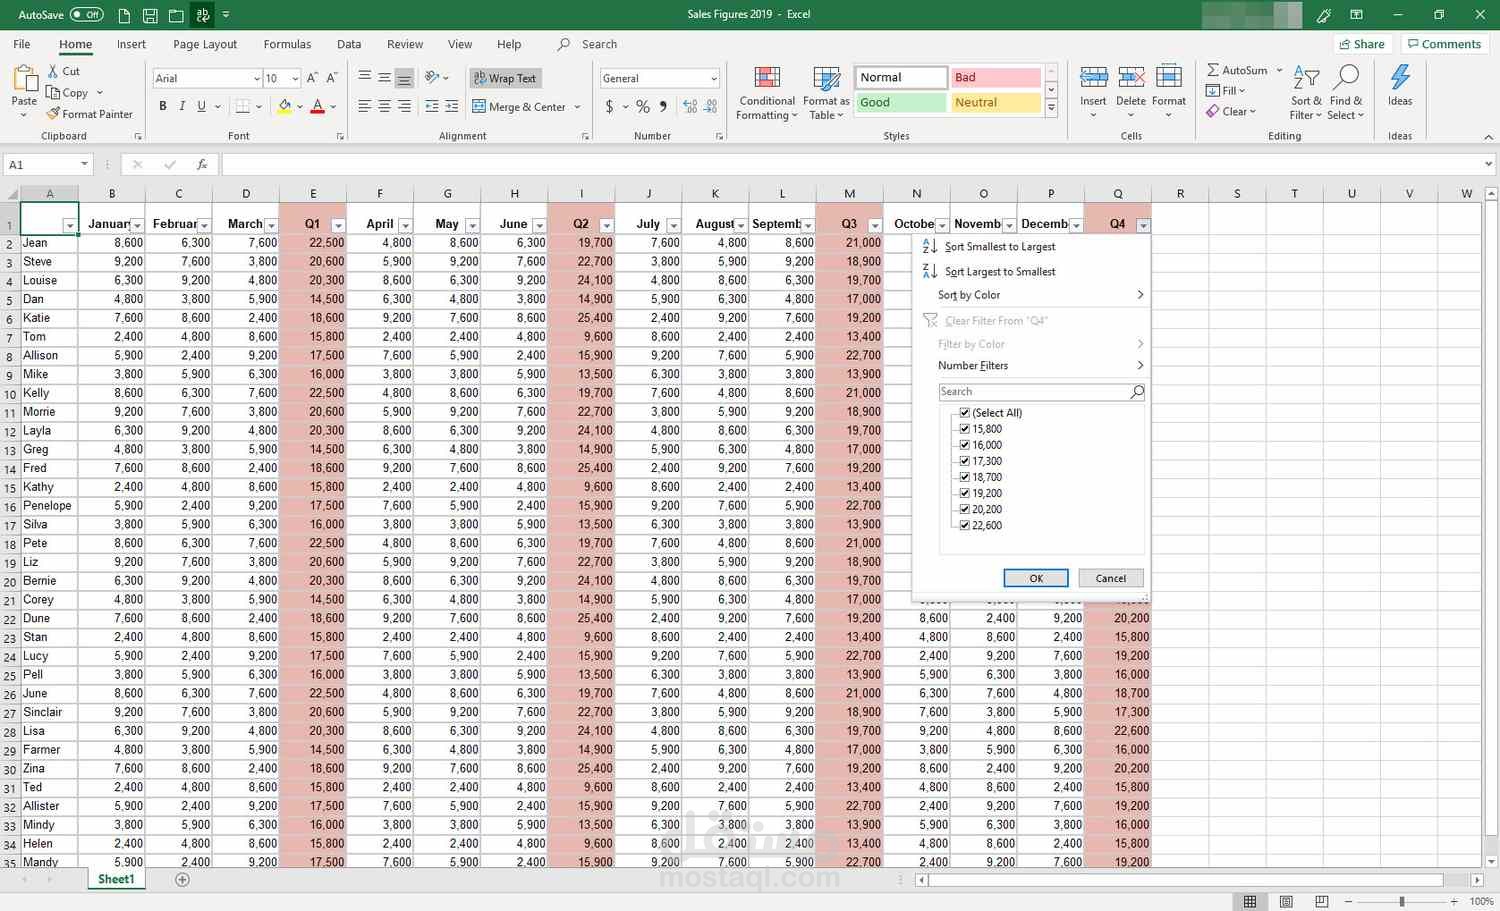The width and height of the screenshot is (1500, 911).
Task: Apply the Bad cell style
Action: click(995, 77)
